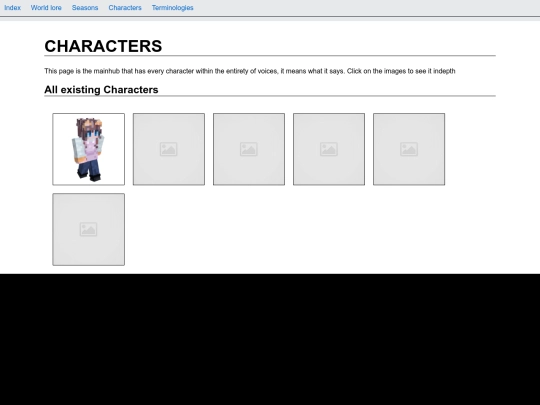
Task: Click the All existing Characters heading
Action: (101, 90)
